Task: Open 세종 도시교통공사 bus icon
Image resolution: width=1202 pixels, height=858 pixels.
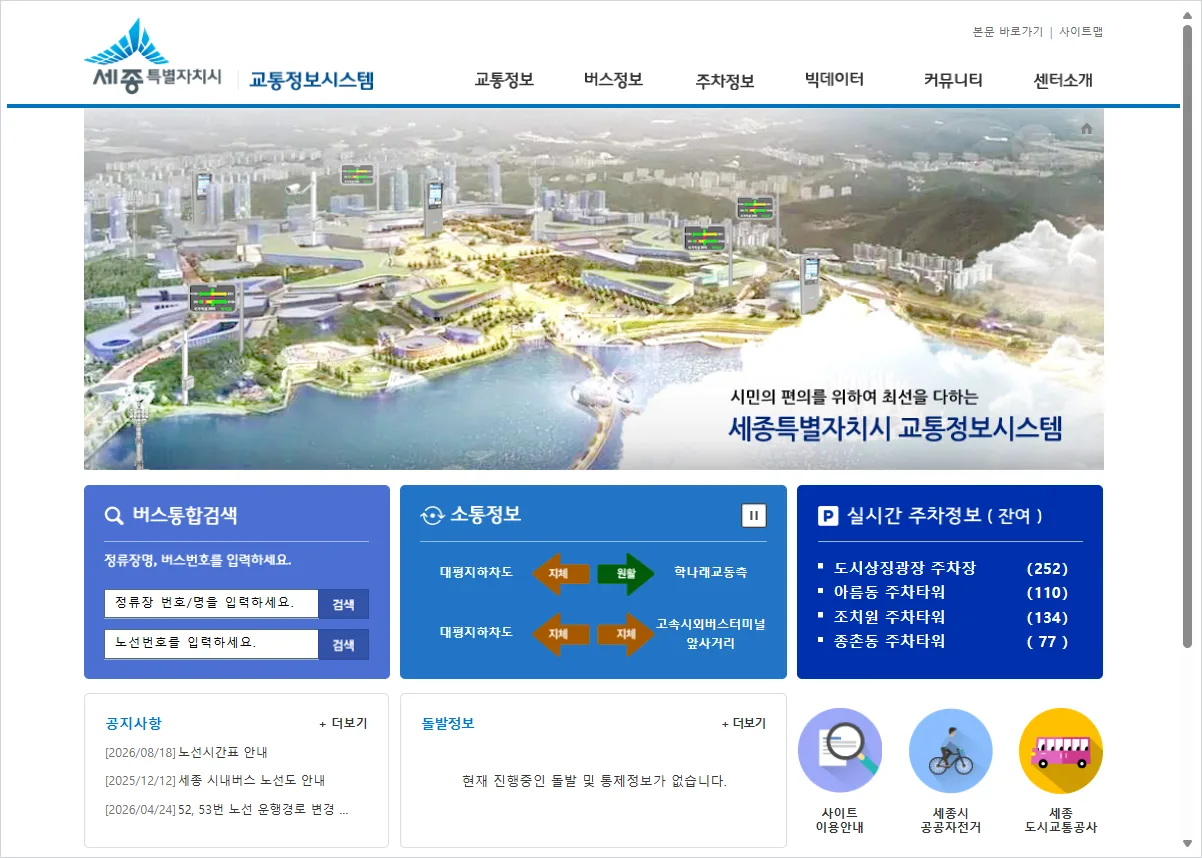Action: point(1061,750)
